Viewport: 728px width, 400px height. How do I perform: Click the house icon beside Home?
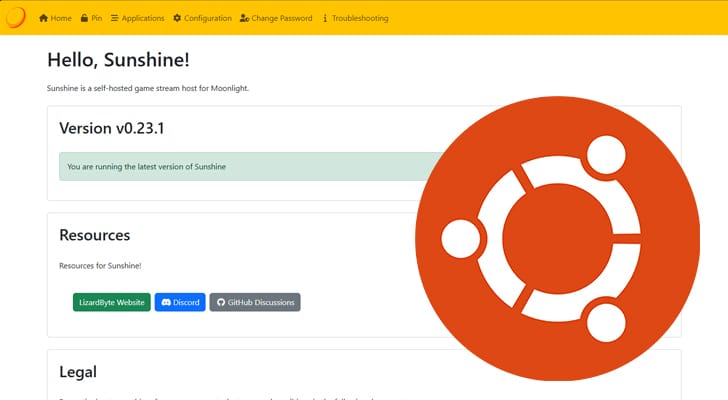click(43, 18)
